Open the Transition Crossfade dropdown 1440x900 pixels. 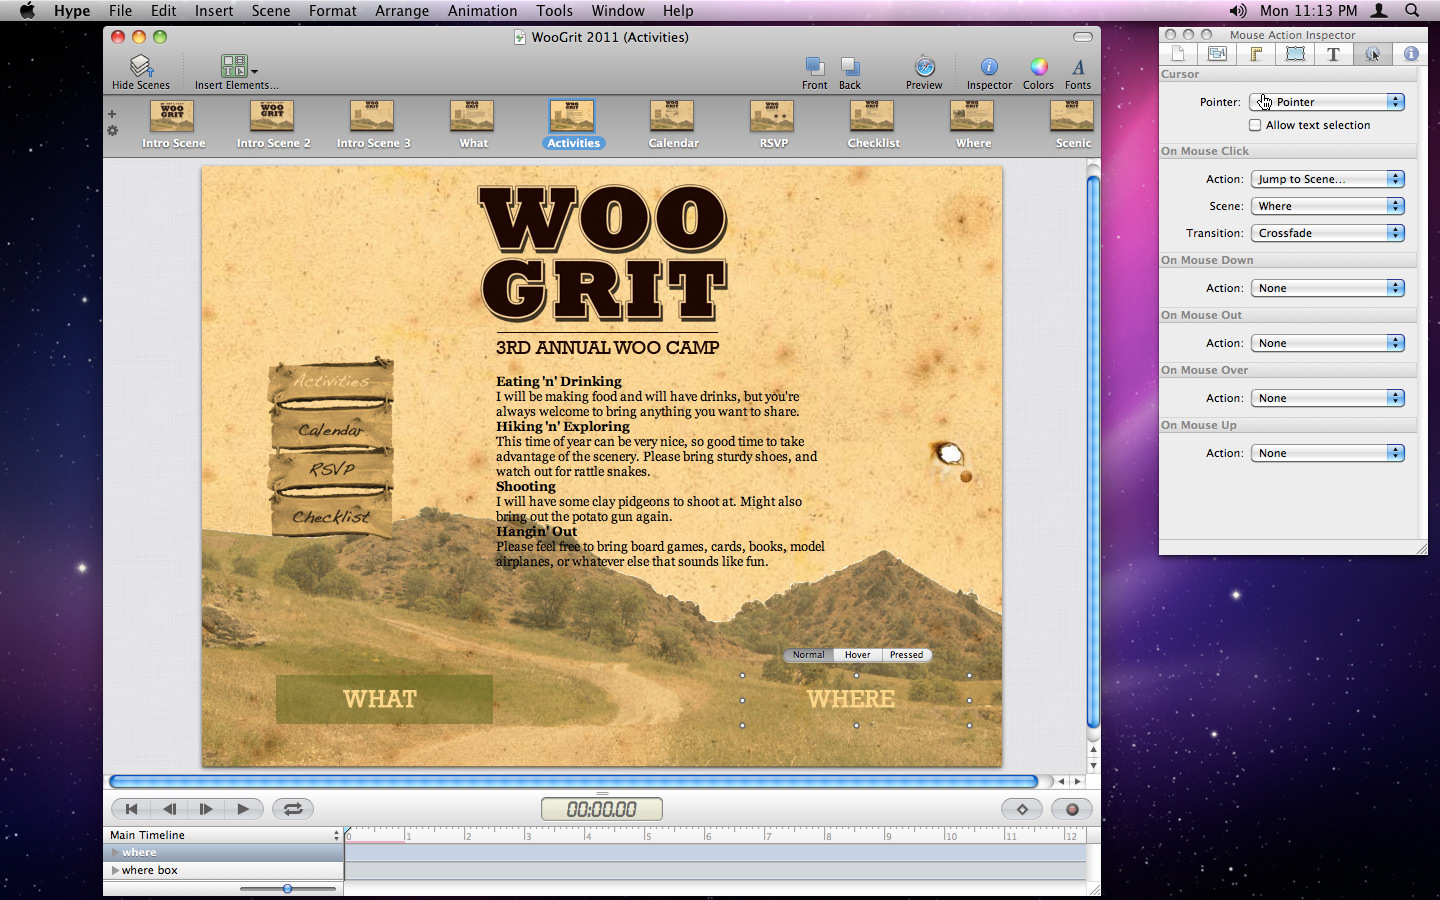(1327, 233)
